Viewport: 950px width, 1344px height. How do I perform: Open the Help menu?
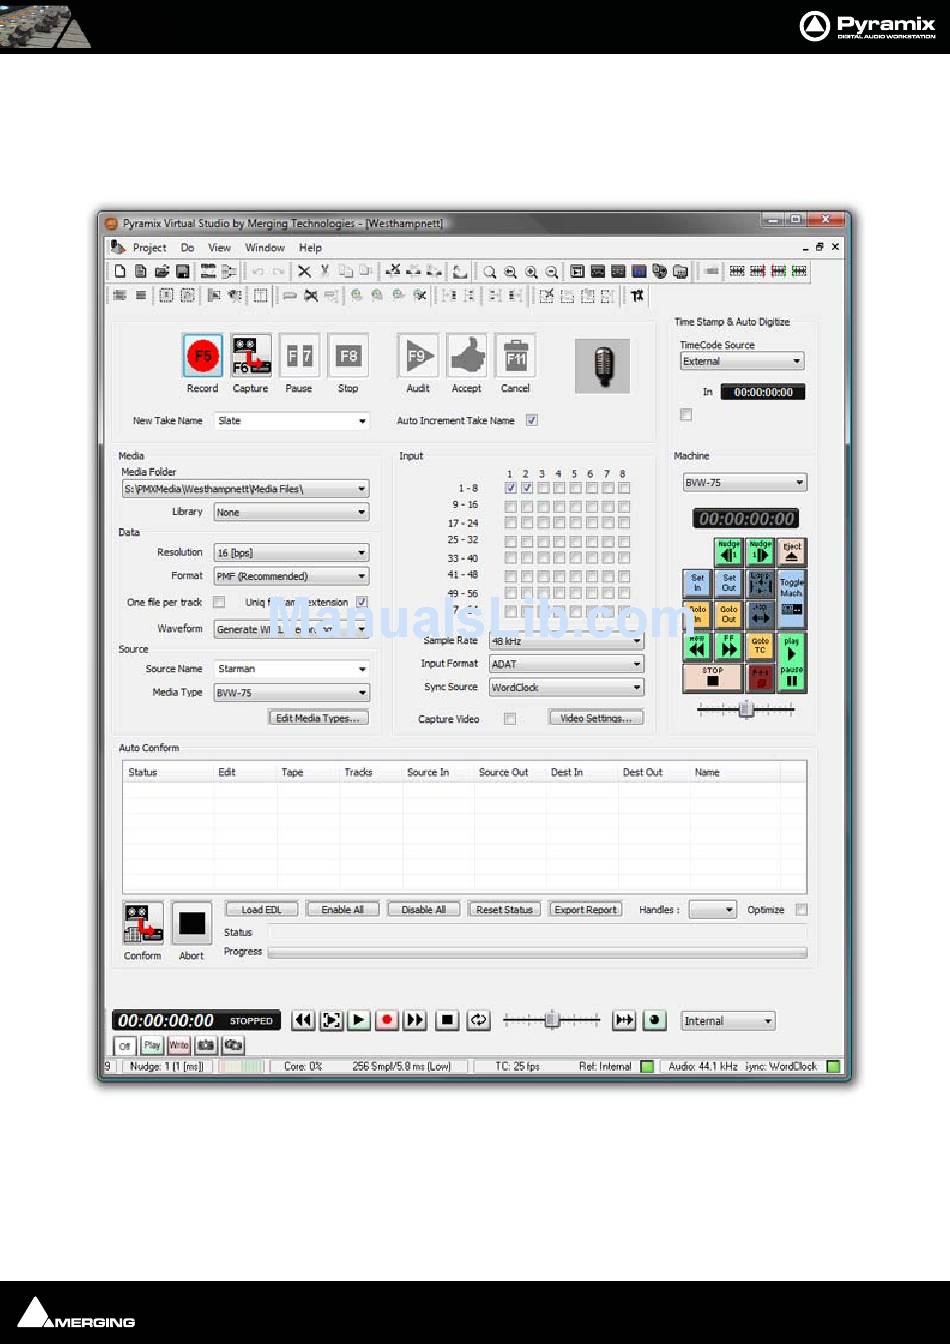tap(310, 248)
